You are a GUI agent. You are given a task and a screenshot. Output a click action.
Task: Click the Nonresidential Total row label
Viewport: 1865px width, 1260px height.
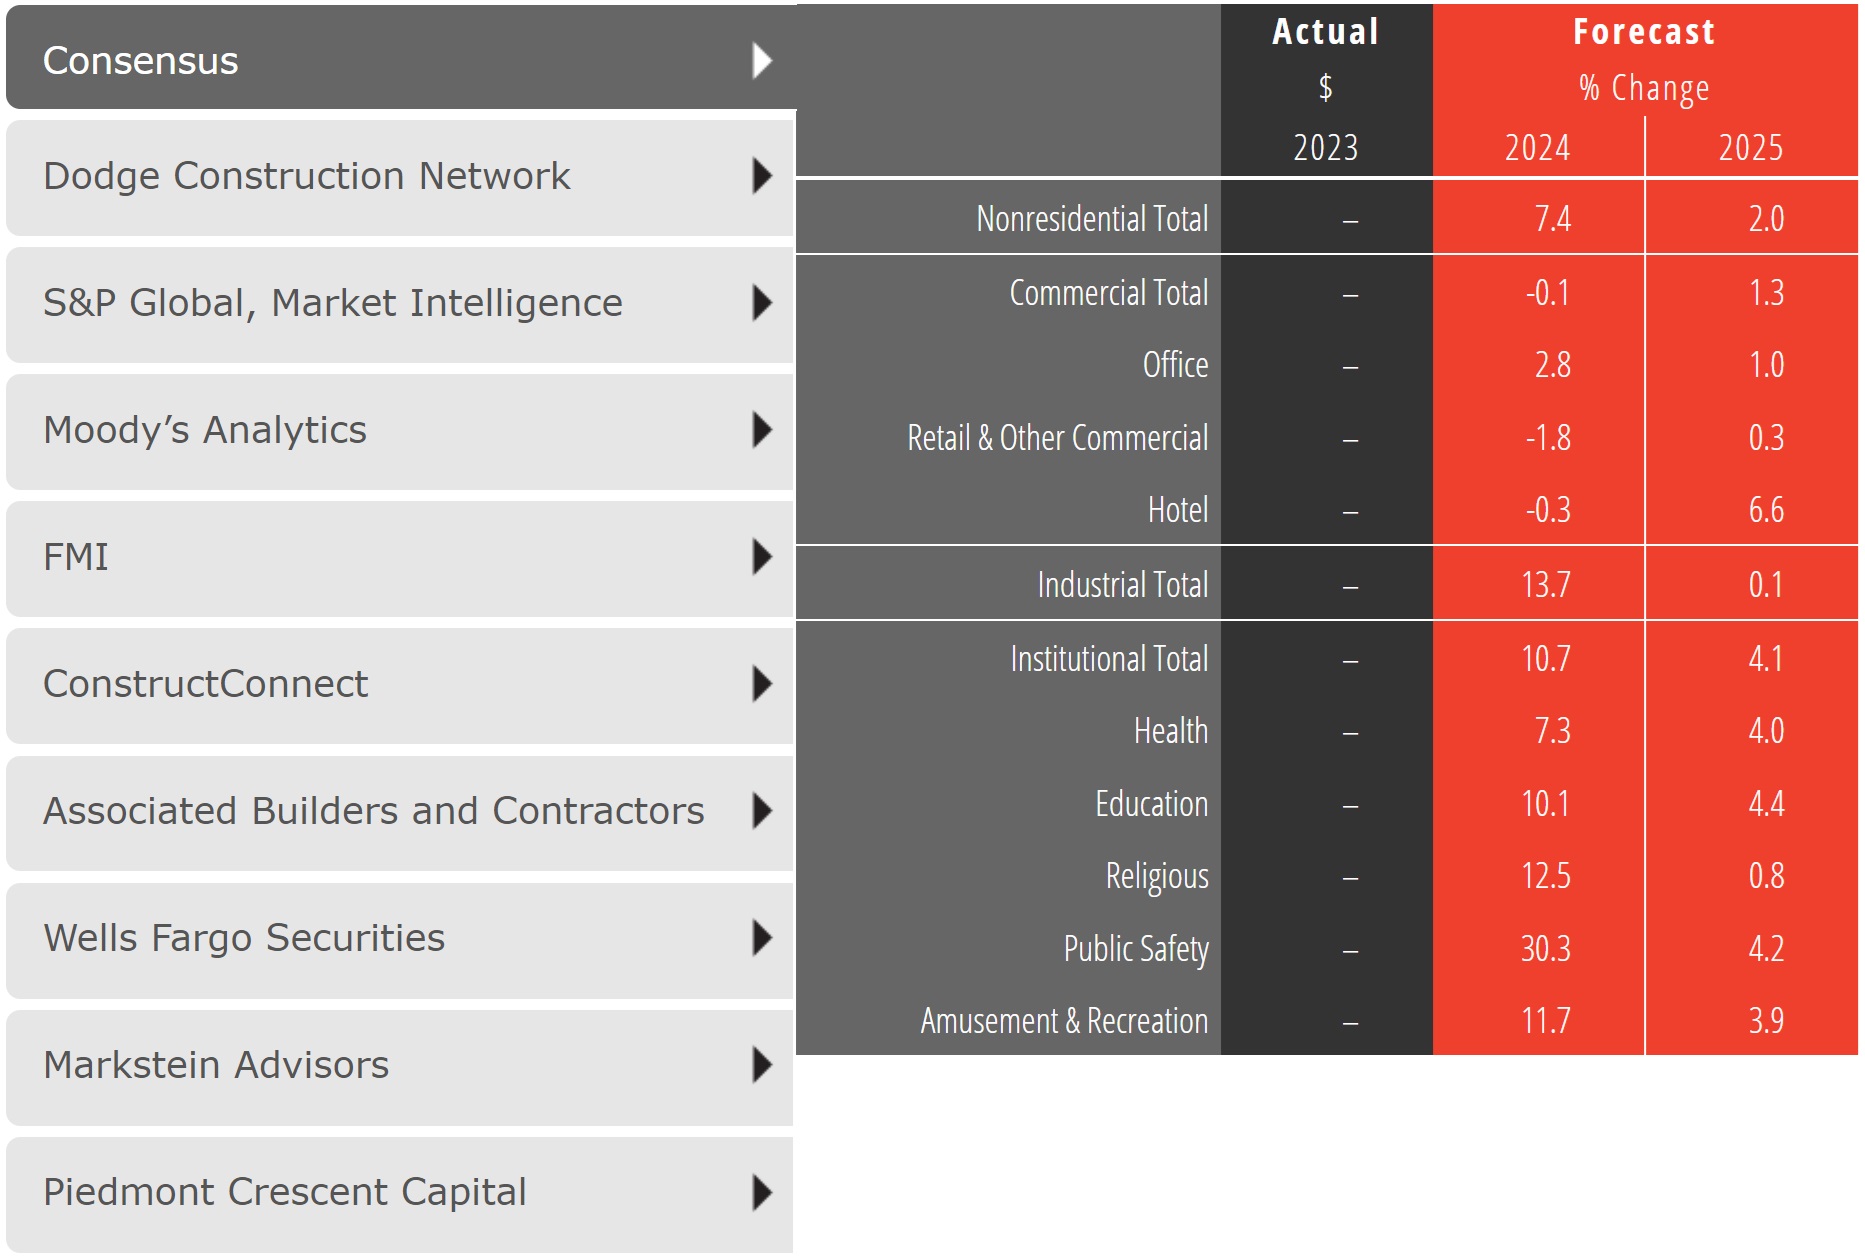(x=1092, y=219)
